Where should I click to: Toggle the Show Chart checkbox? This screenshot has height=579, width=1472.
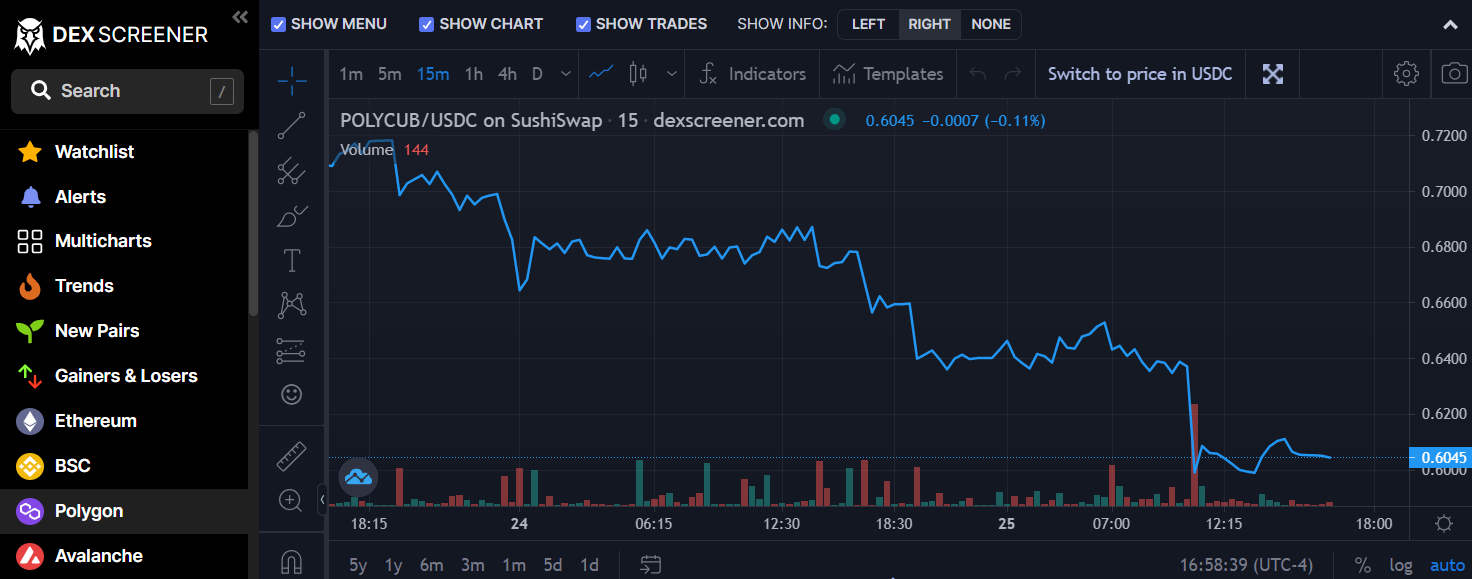427,24
